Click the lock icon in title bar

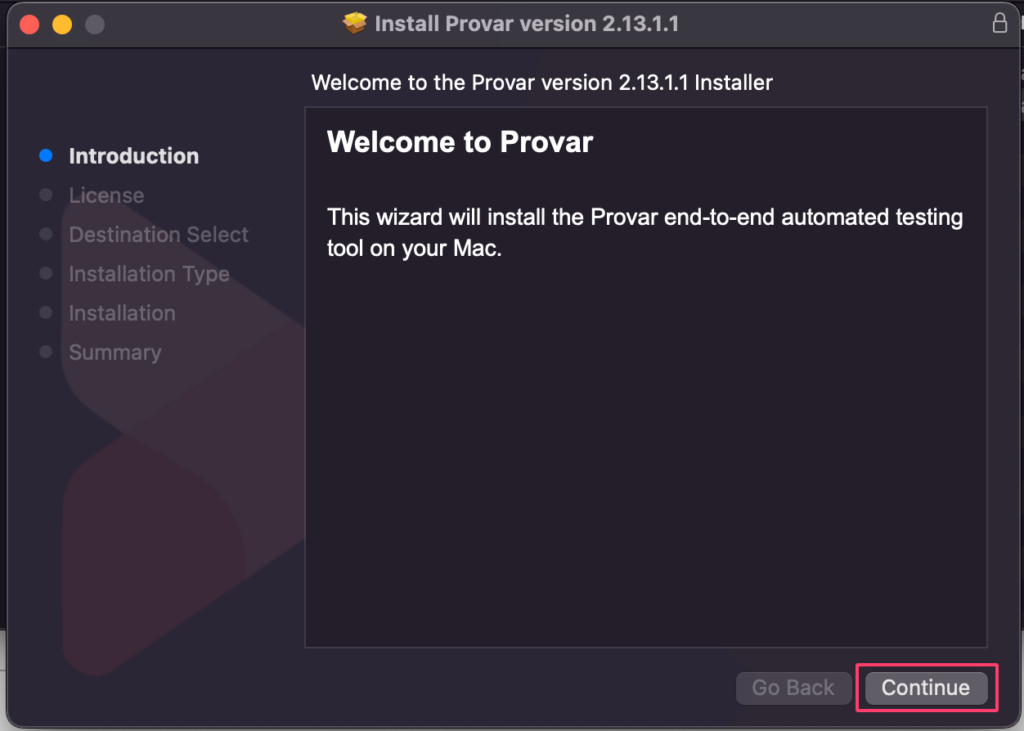click(999, 23)
